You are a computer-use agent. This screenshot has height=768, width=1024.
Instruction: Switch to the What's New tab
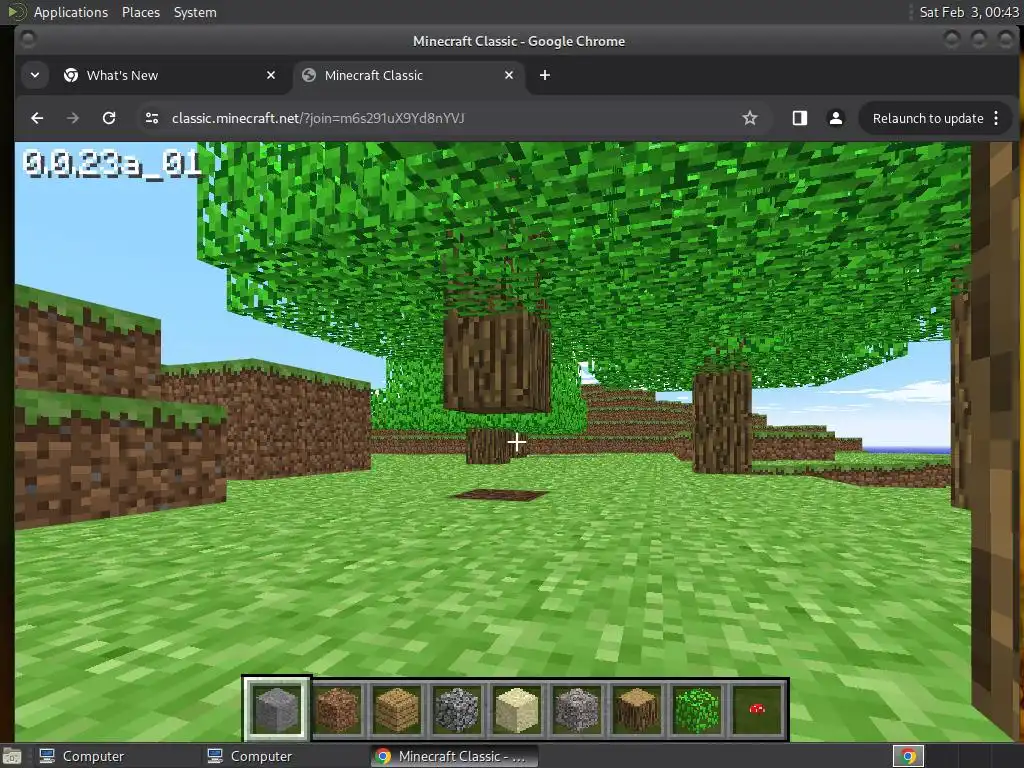pos(170,75)
